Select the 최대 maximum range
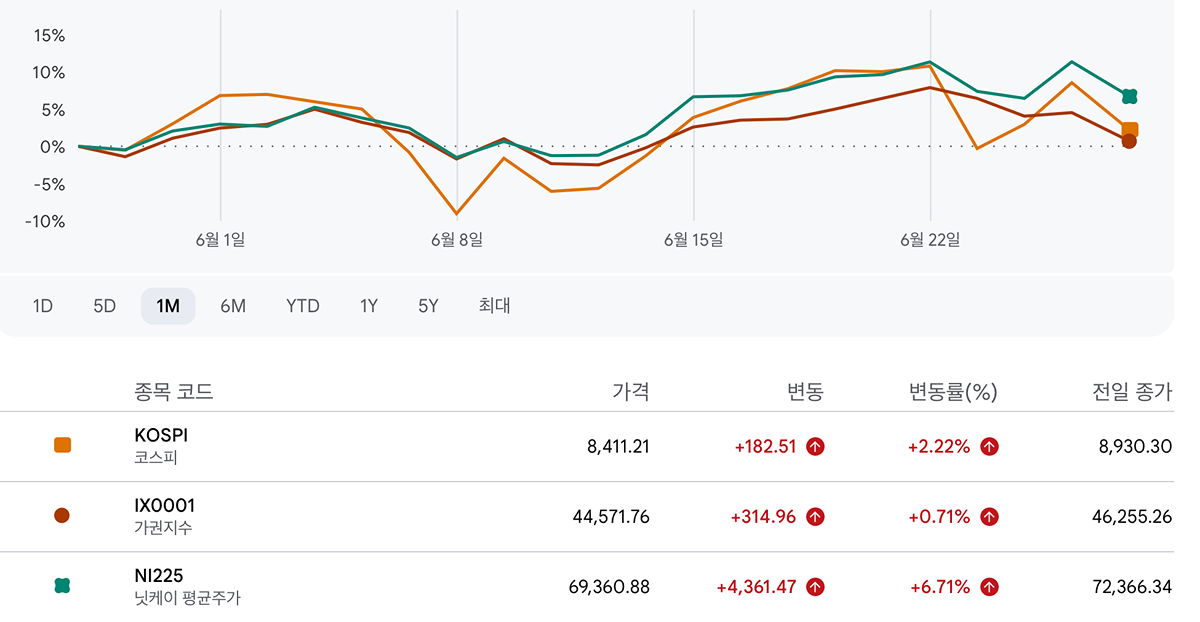The image size is (1200, 622). coord(494,306)
